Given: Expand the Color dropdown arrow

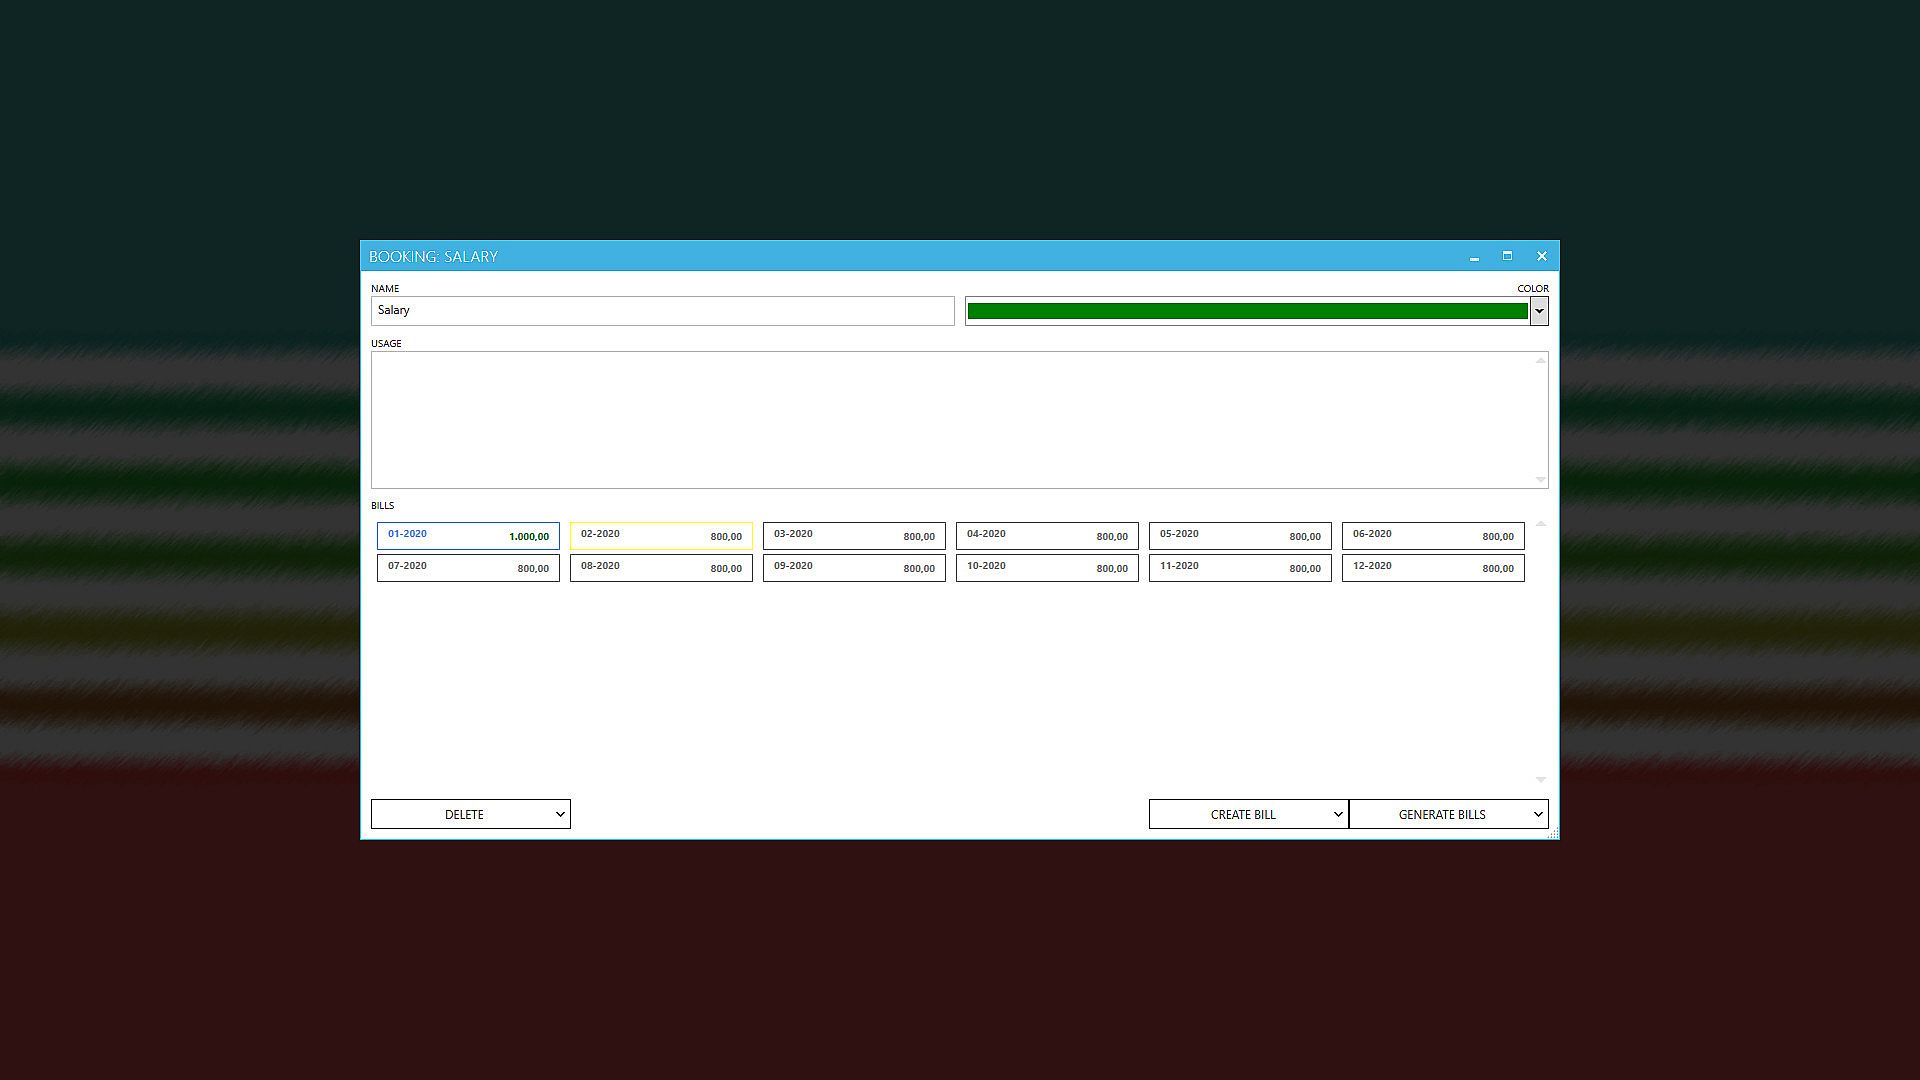Looking at the screenshot, I should pos(1539,311).
